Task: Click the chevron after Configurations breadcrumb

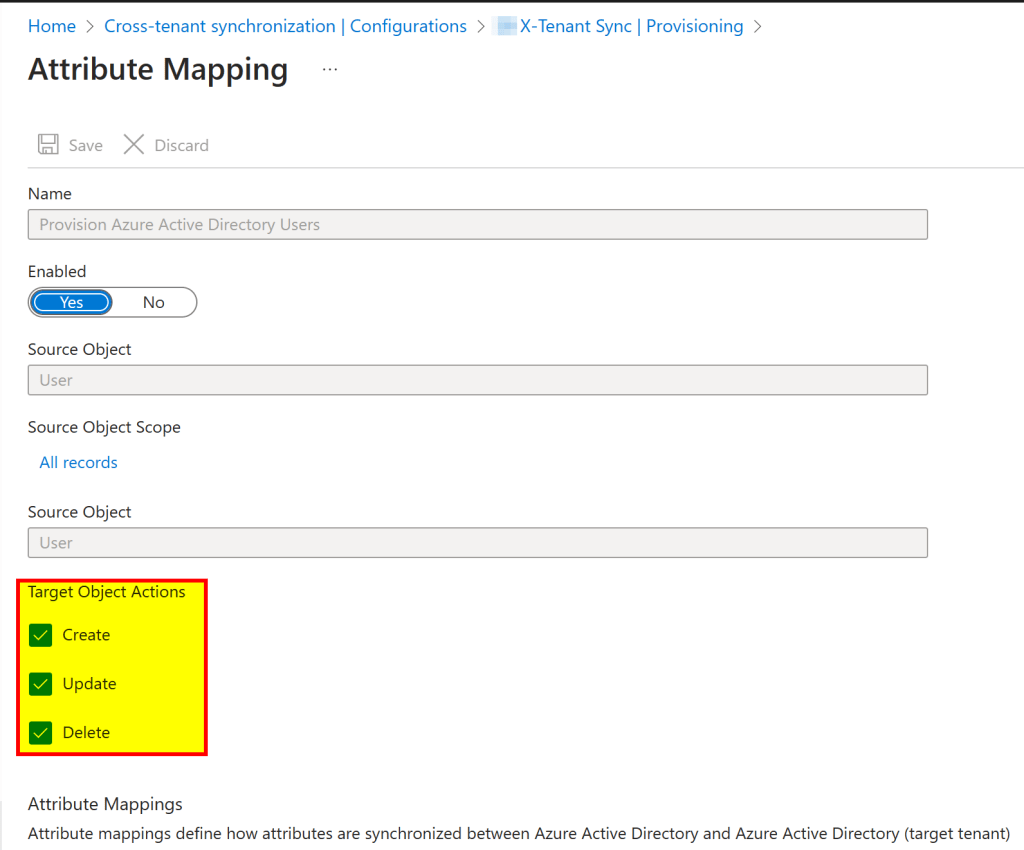Action: point(481,27)
